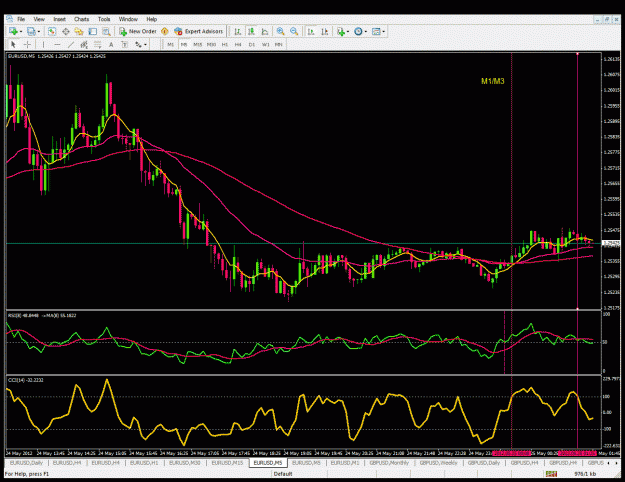Select the Trendline drawing tool

coord(71,45)
